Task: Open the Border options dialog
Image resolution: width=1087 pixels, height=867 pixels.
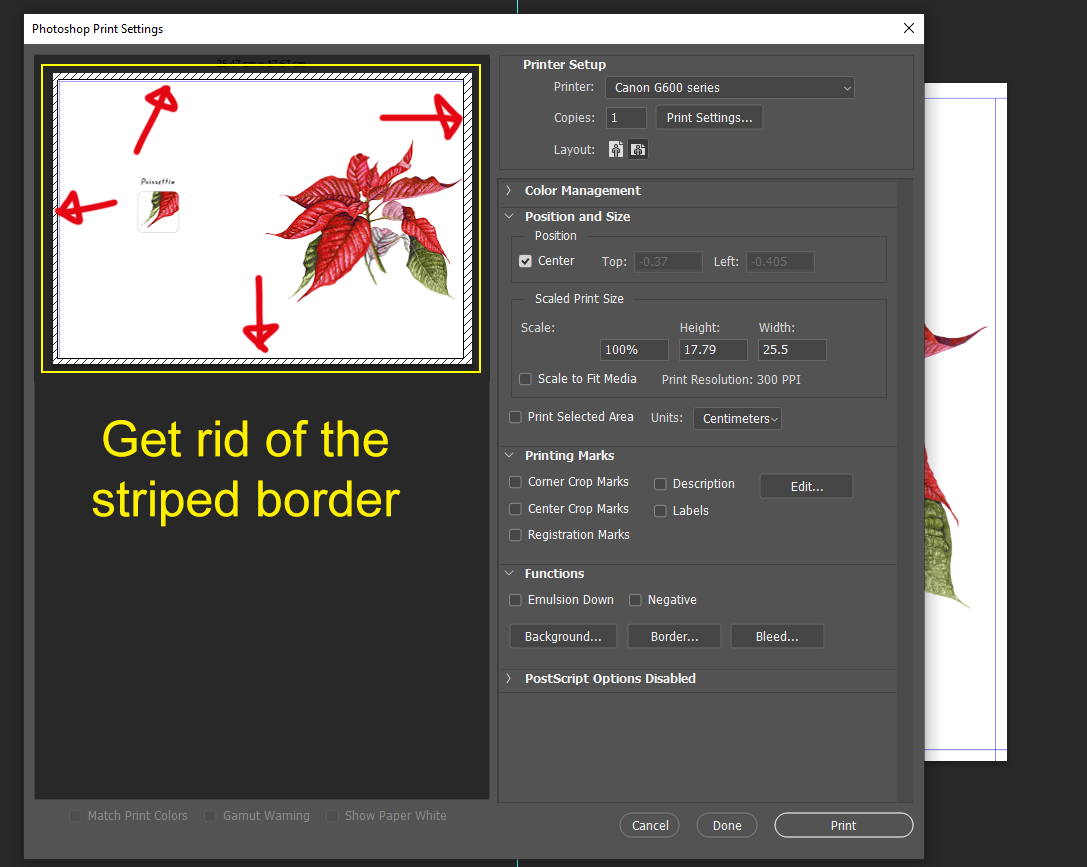Action: point(673,636)
